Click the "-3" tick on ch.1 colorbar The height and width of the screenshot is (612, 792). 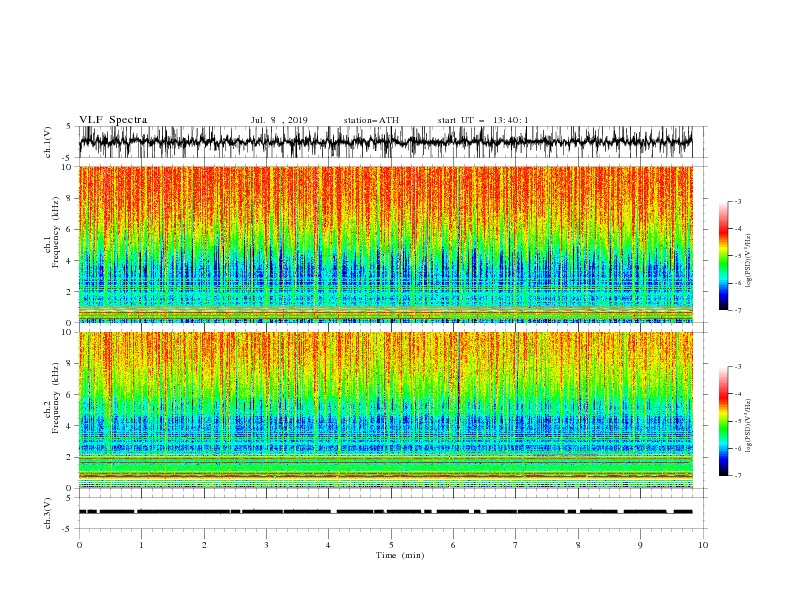click(737, 201)
